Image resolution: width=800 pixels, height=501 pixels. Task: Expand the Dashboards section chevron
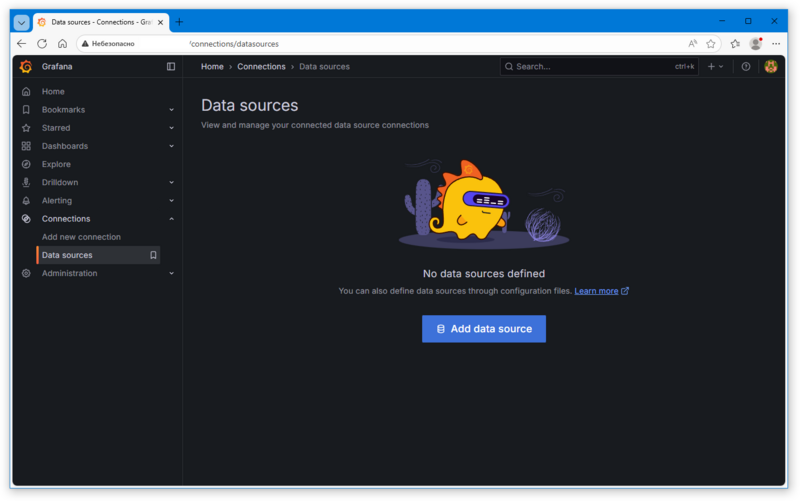pyautogui.click(x=171, y=146)
